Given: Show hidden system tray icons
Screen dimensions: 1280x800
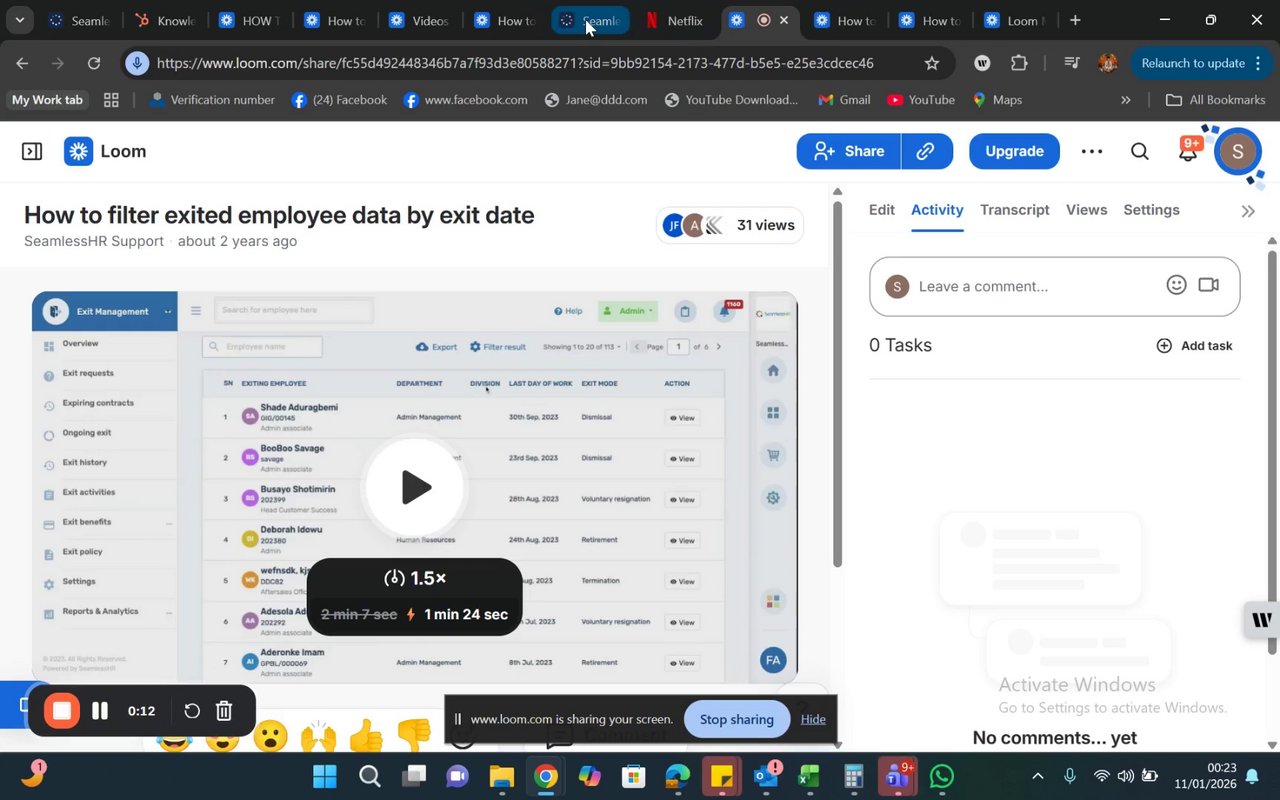Looking at the screenshot, I should 1037,776.
